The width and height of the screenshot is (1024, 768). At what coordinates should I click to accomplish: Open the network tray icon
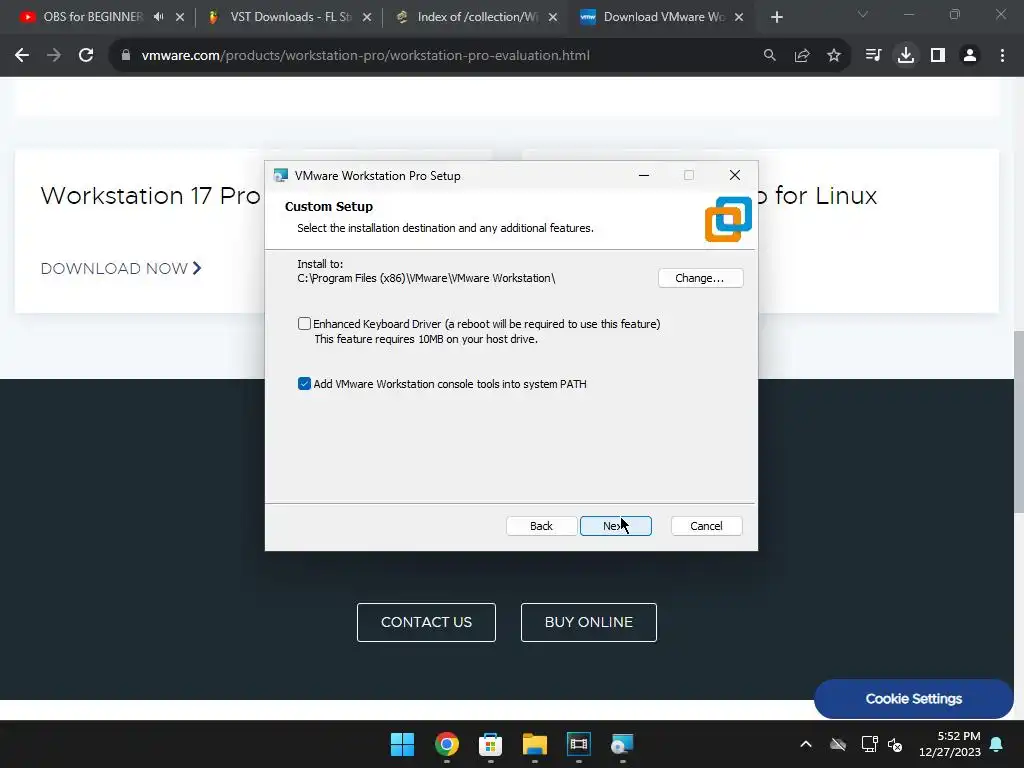tap(869, 744)
